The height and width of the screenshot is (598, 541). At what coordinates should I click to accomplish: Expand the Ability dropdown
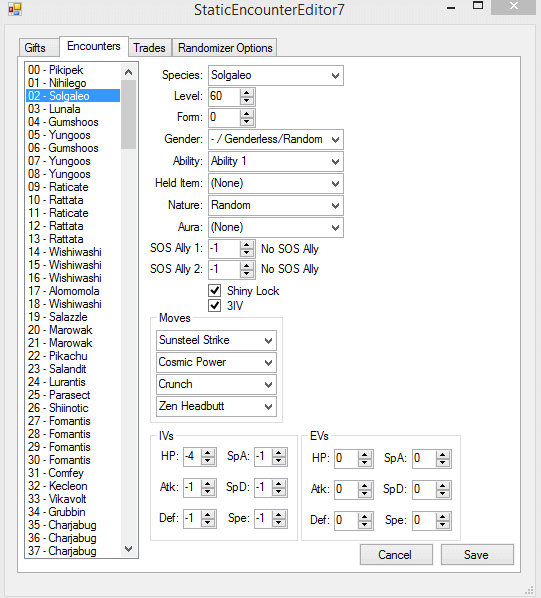pyautogui.click(x=276, y=161)
